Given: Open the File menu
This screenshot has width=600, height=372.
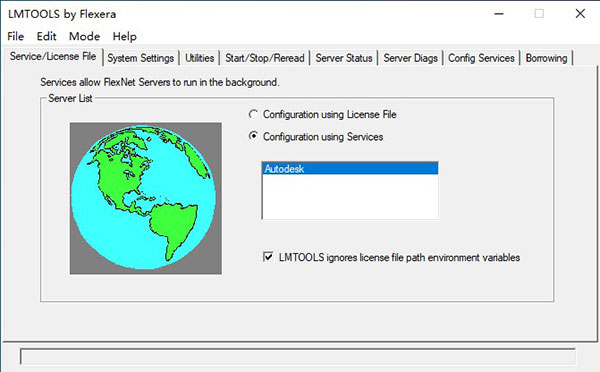Looking at the screenshot, I should [x=16, y=36].
